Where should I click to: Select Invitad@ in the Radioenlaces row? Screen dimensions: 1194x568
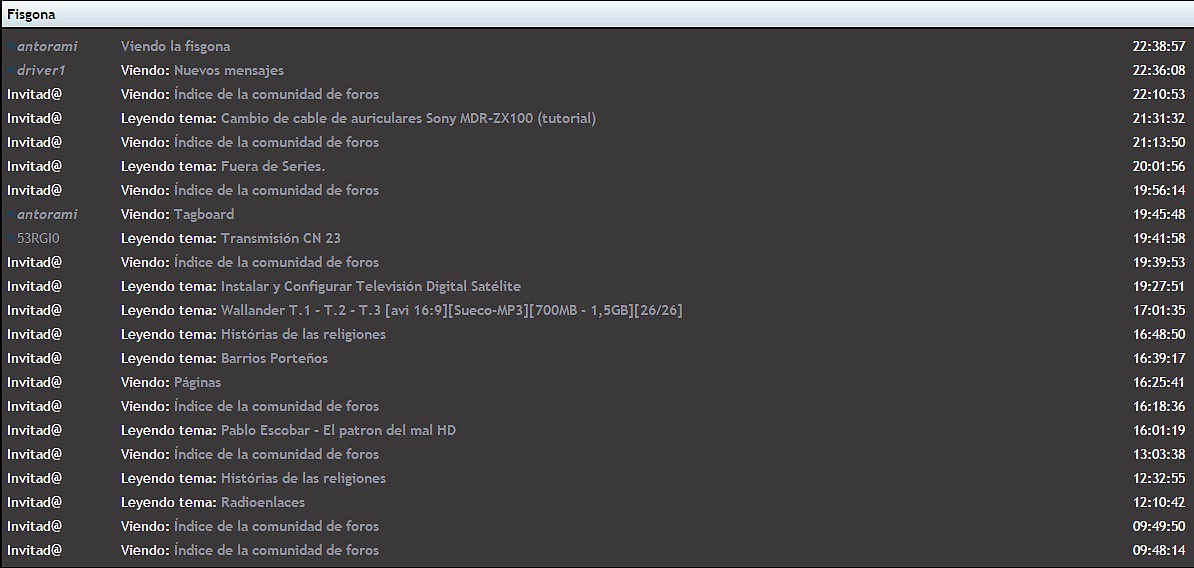34,503
